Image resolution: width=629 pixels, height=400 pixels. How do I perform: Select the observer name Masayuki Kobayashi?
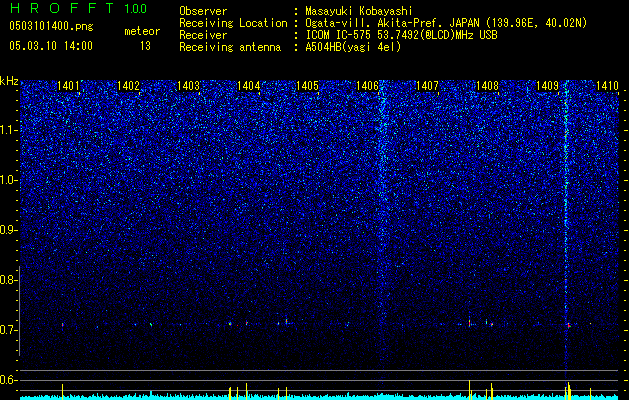click(x=359, y=11)
